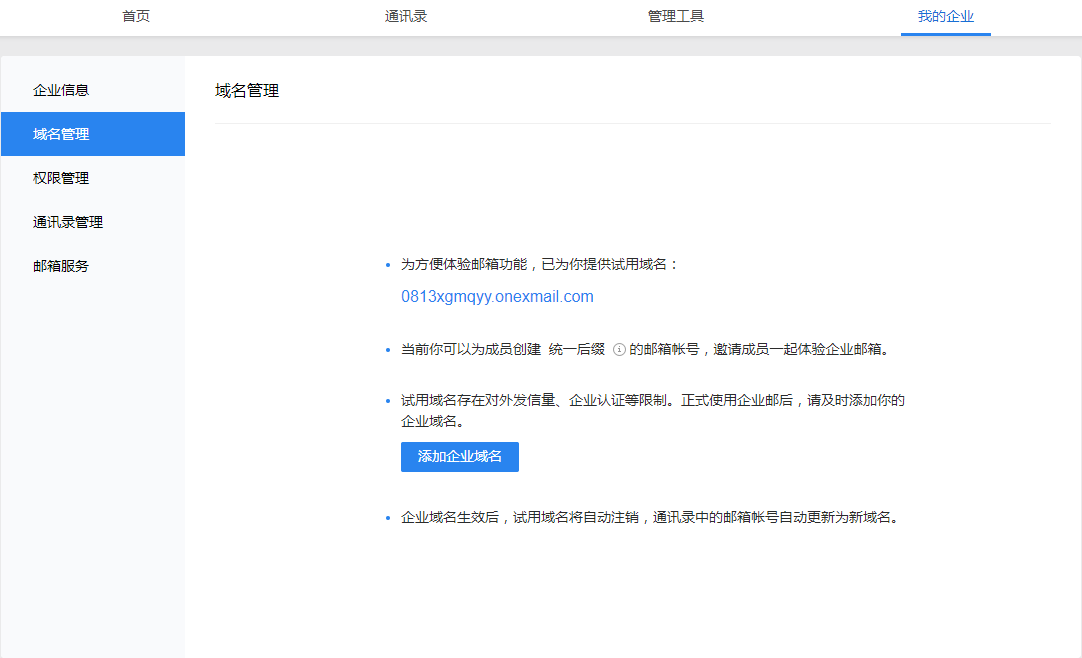
Task: Click the 添加企业域名 button
Action: click(459, 456)
